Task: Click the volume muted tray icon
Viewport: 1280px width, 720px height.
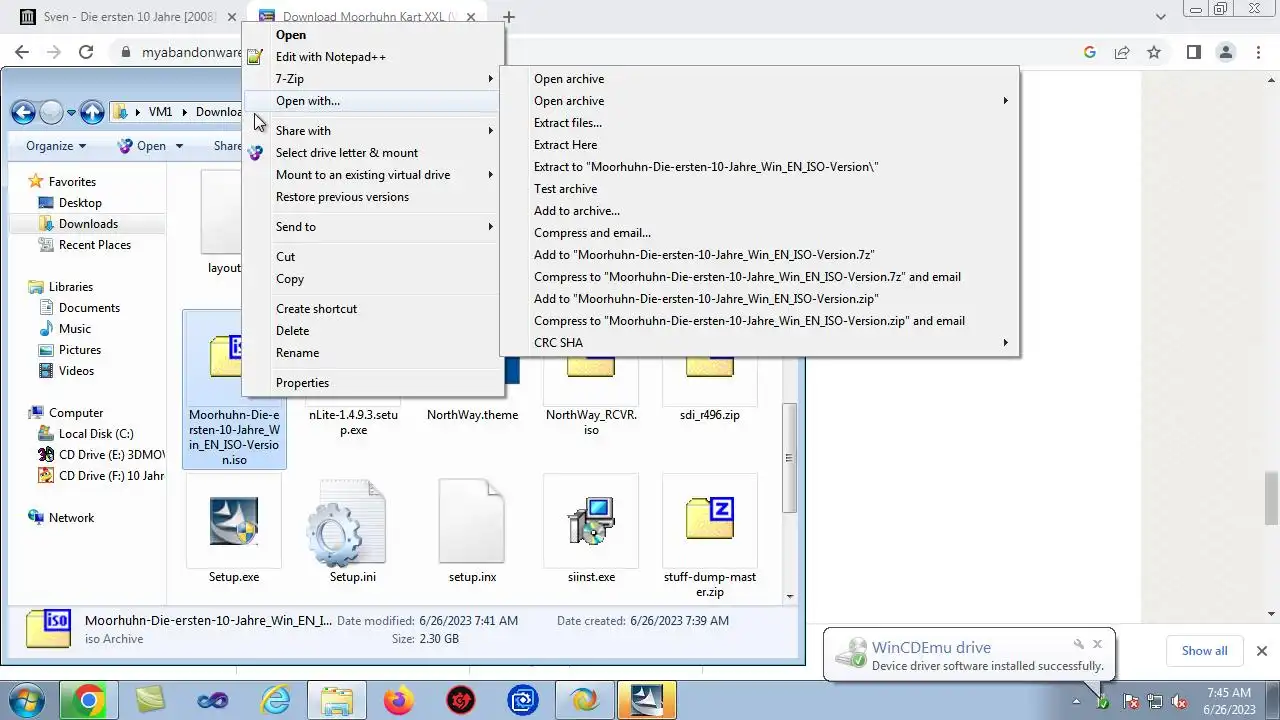Action: [x=1179, y=702]
